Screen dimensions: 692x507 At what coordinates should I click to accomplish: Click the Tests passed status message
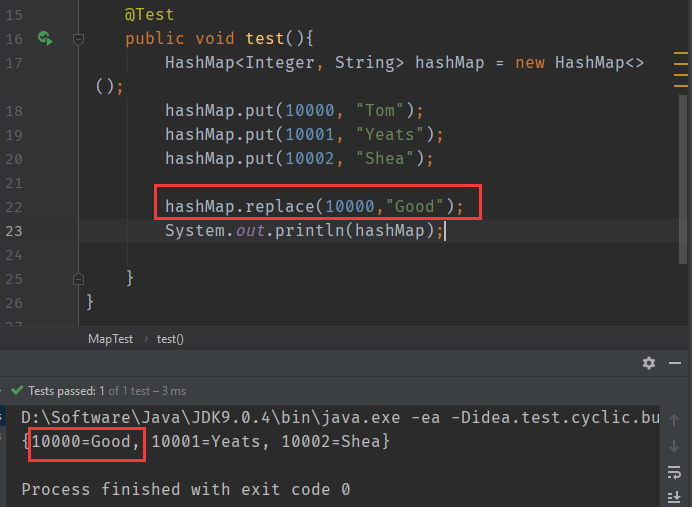click(107, 391)
